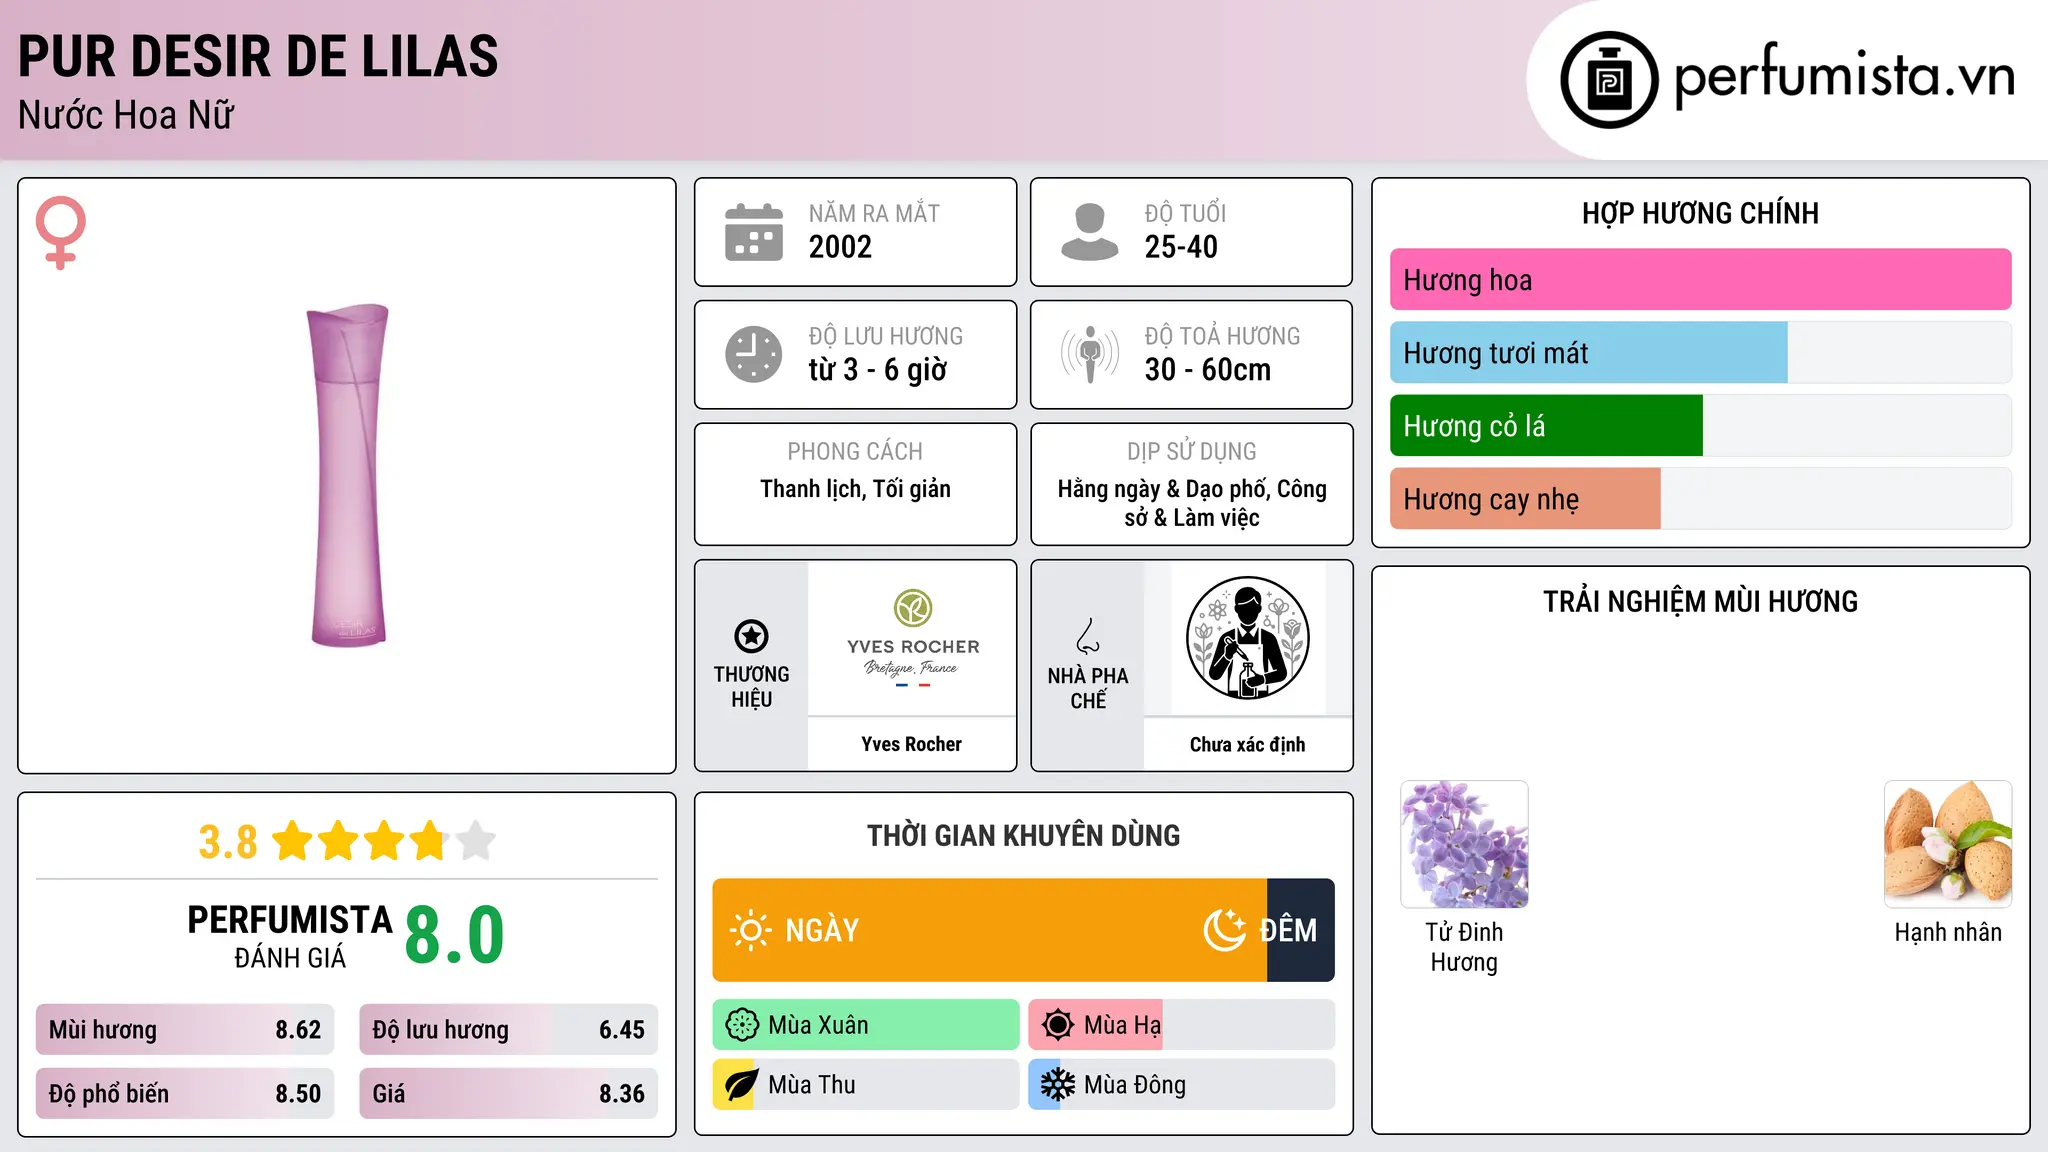This screenshot has height=1152, width=2048.
Task: Click the first gold rating star
Action: [293, 841]
